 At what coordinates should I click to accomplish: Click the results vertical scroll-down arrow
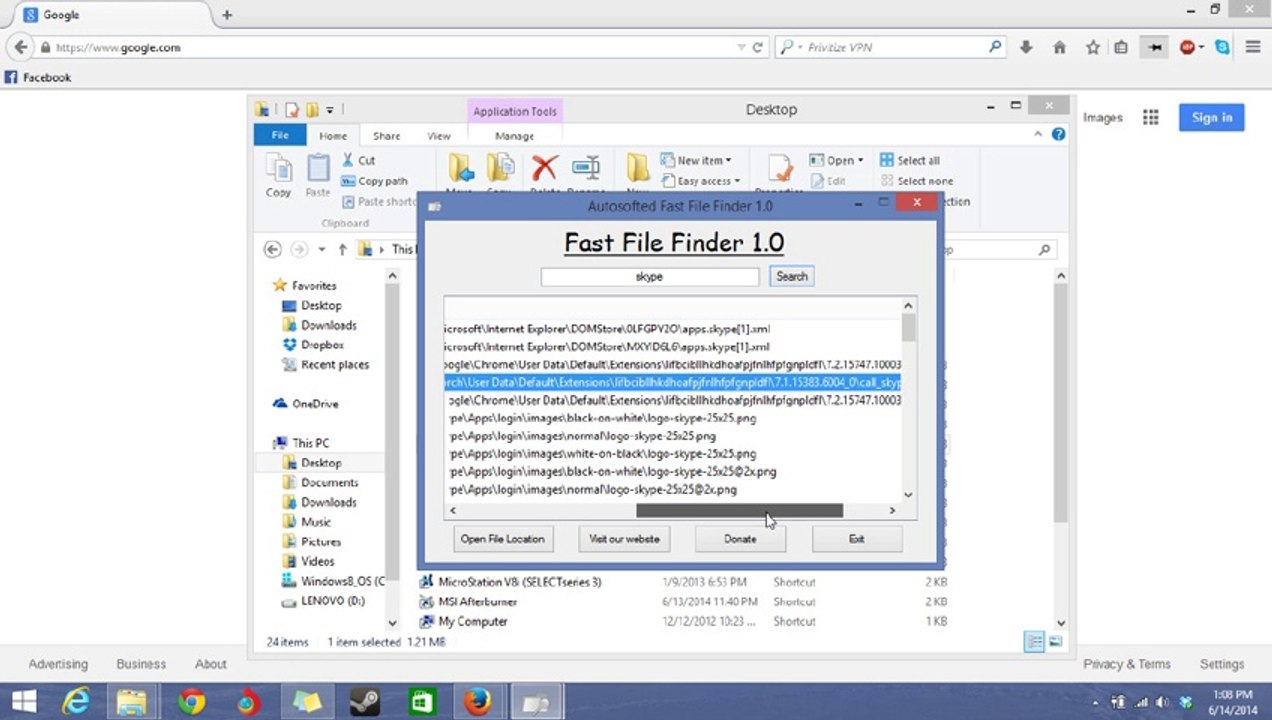[908, 493]
